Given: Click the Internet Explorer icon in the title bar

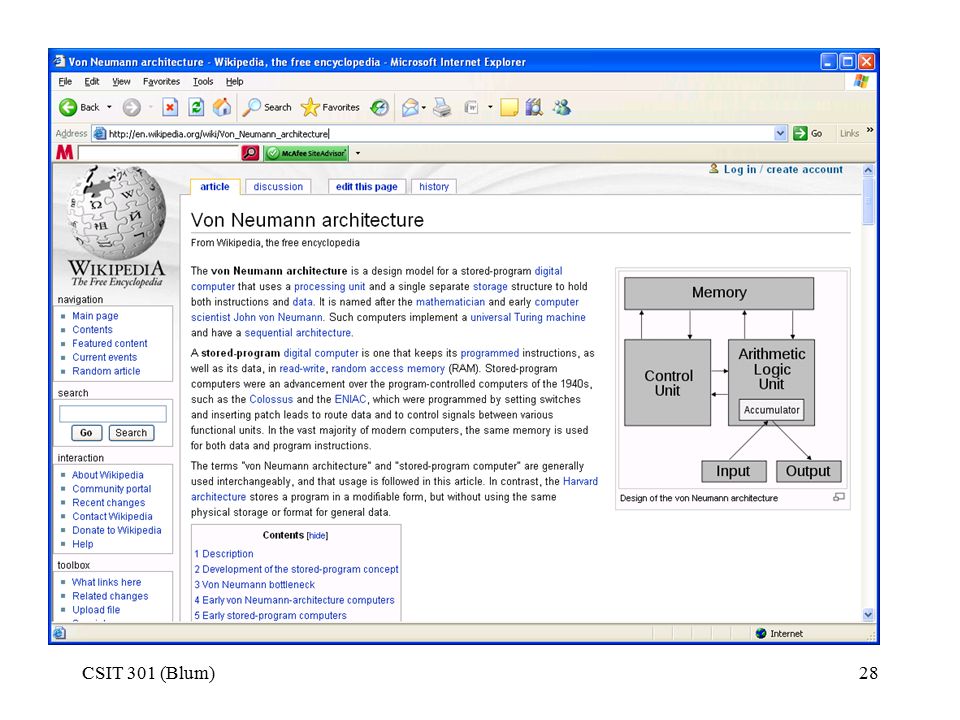Looking at the screenshot, I should (59, 61).
